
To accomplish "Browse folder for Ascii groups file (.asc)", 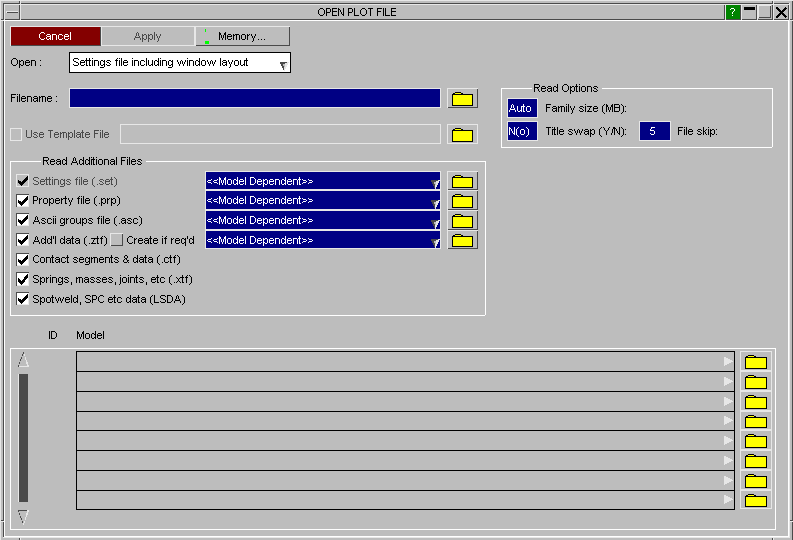I will (462, 221).
